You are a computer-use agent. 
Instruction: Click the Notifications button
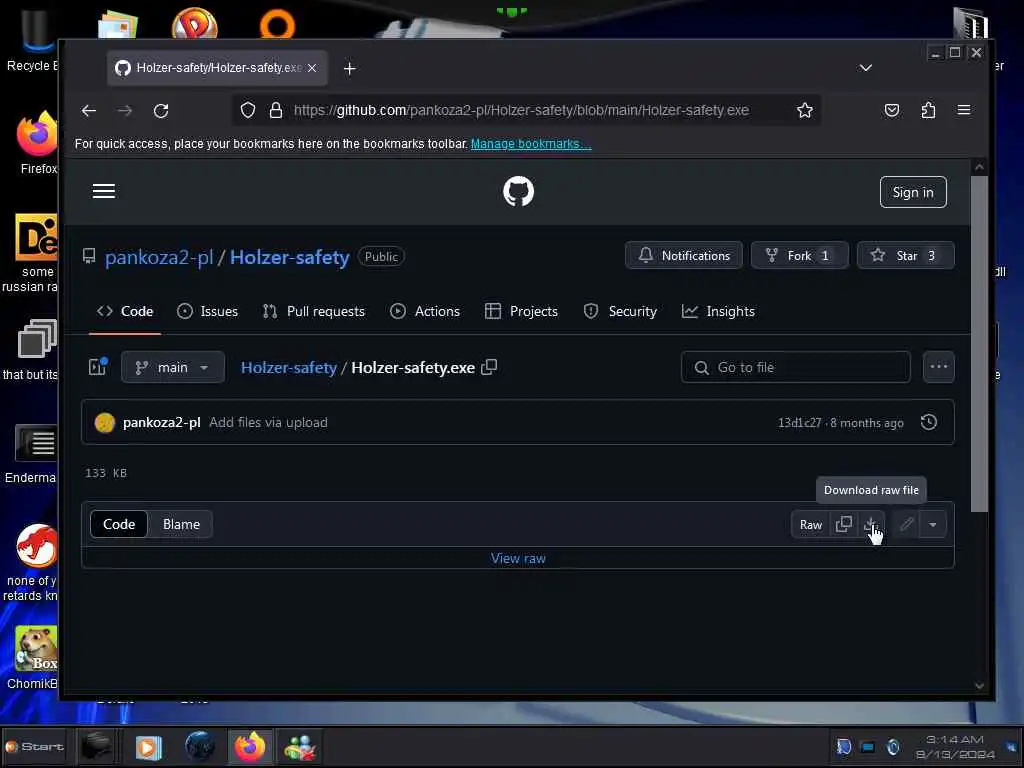point(684,255)
